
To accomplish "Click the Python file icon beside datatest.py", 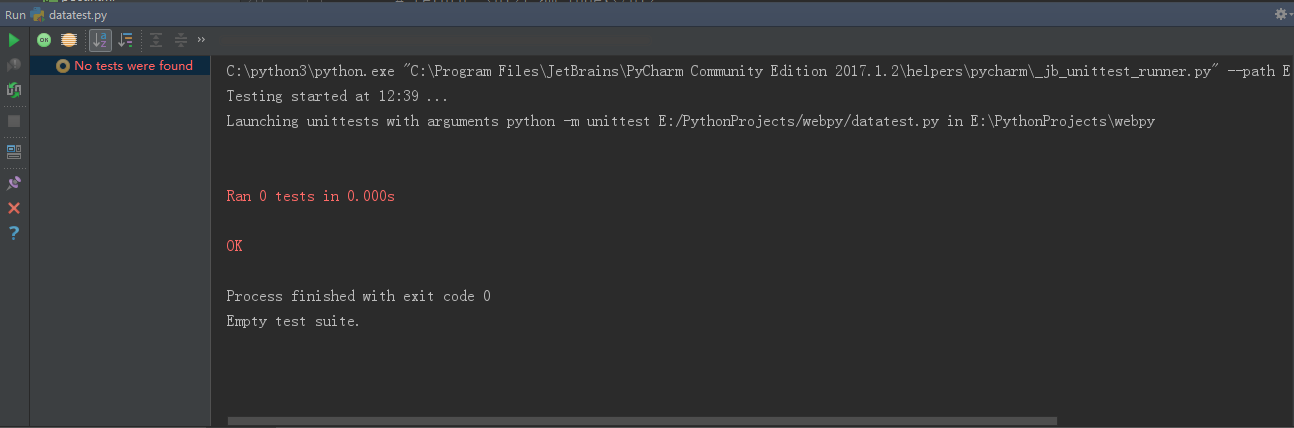I will point(38,15).
